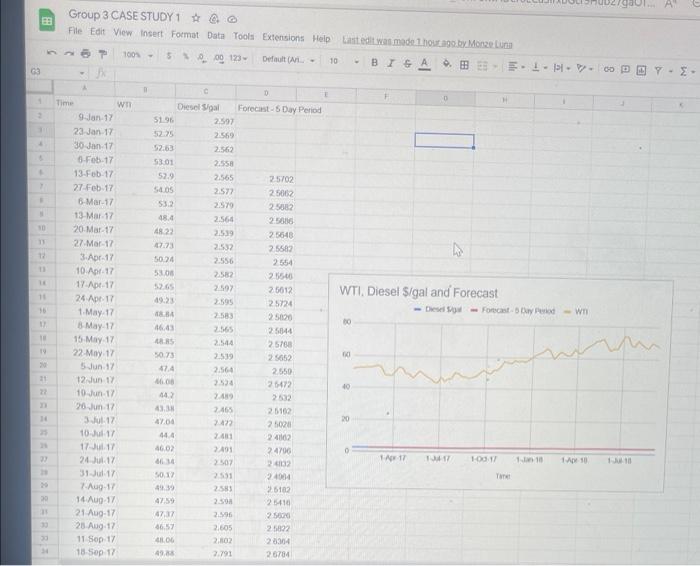700x566 pixels.
Task: Open the fill color picker
Action: (447, 64)
